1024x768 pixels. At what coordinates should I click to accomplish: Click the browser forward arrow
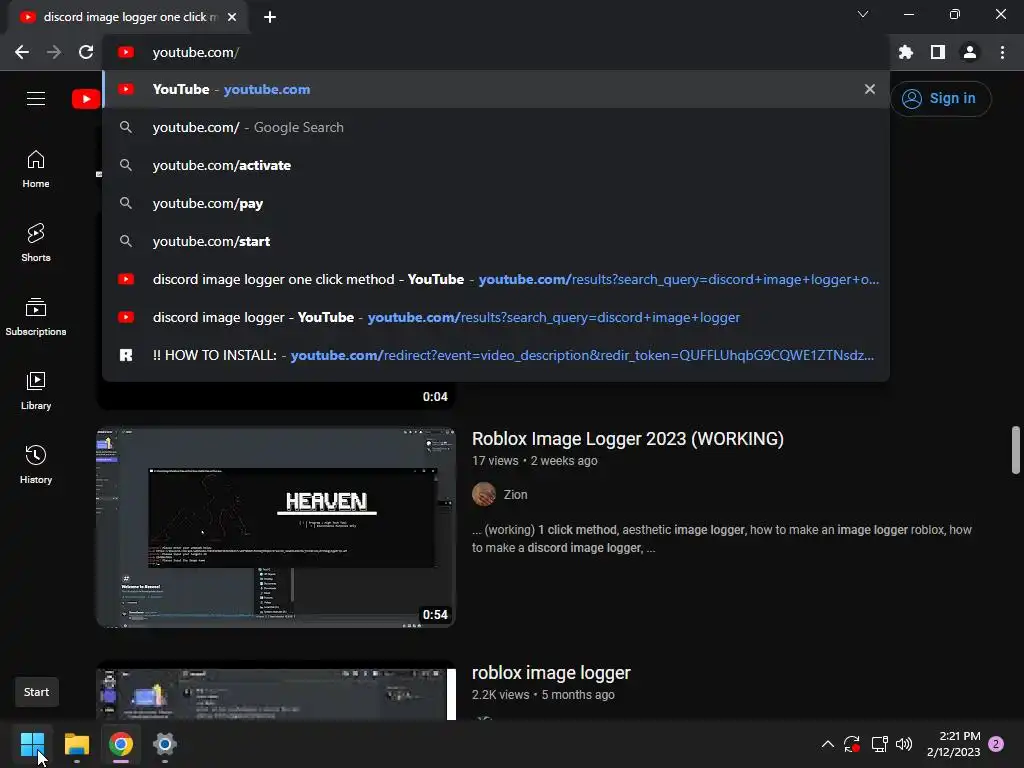[x=54, y=52]
